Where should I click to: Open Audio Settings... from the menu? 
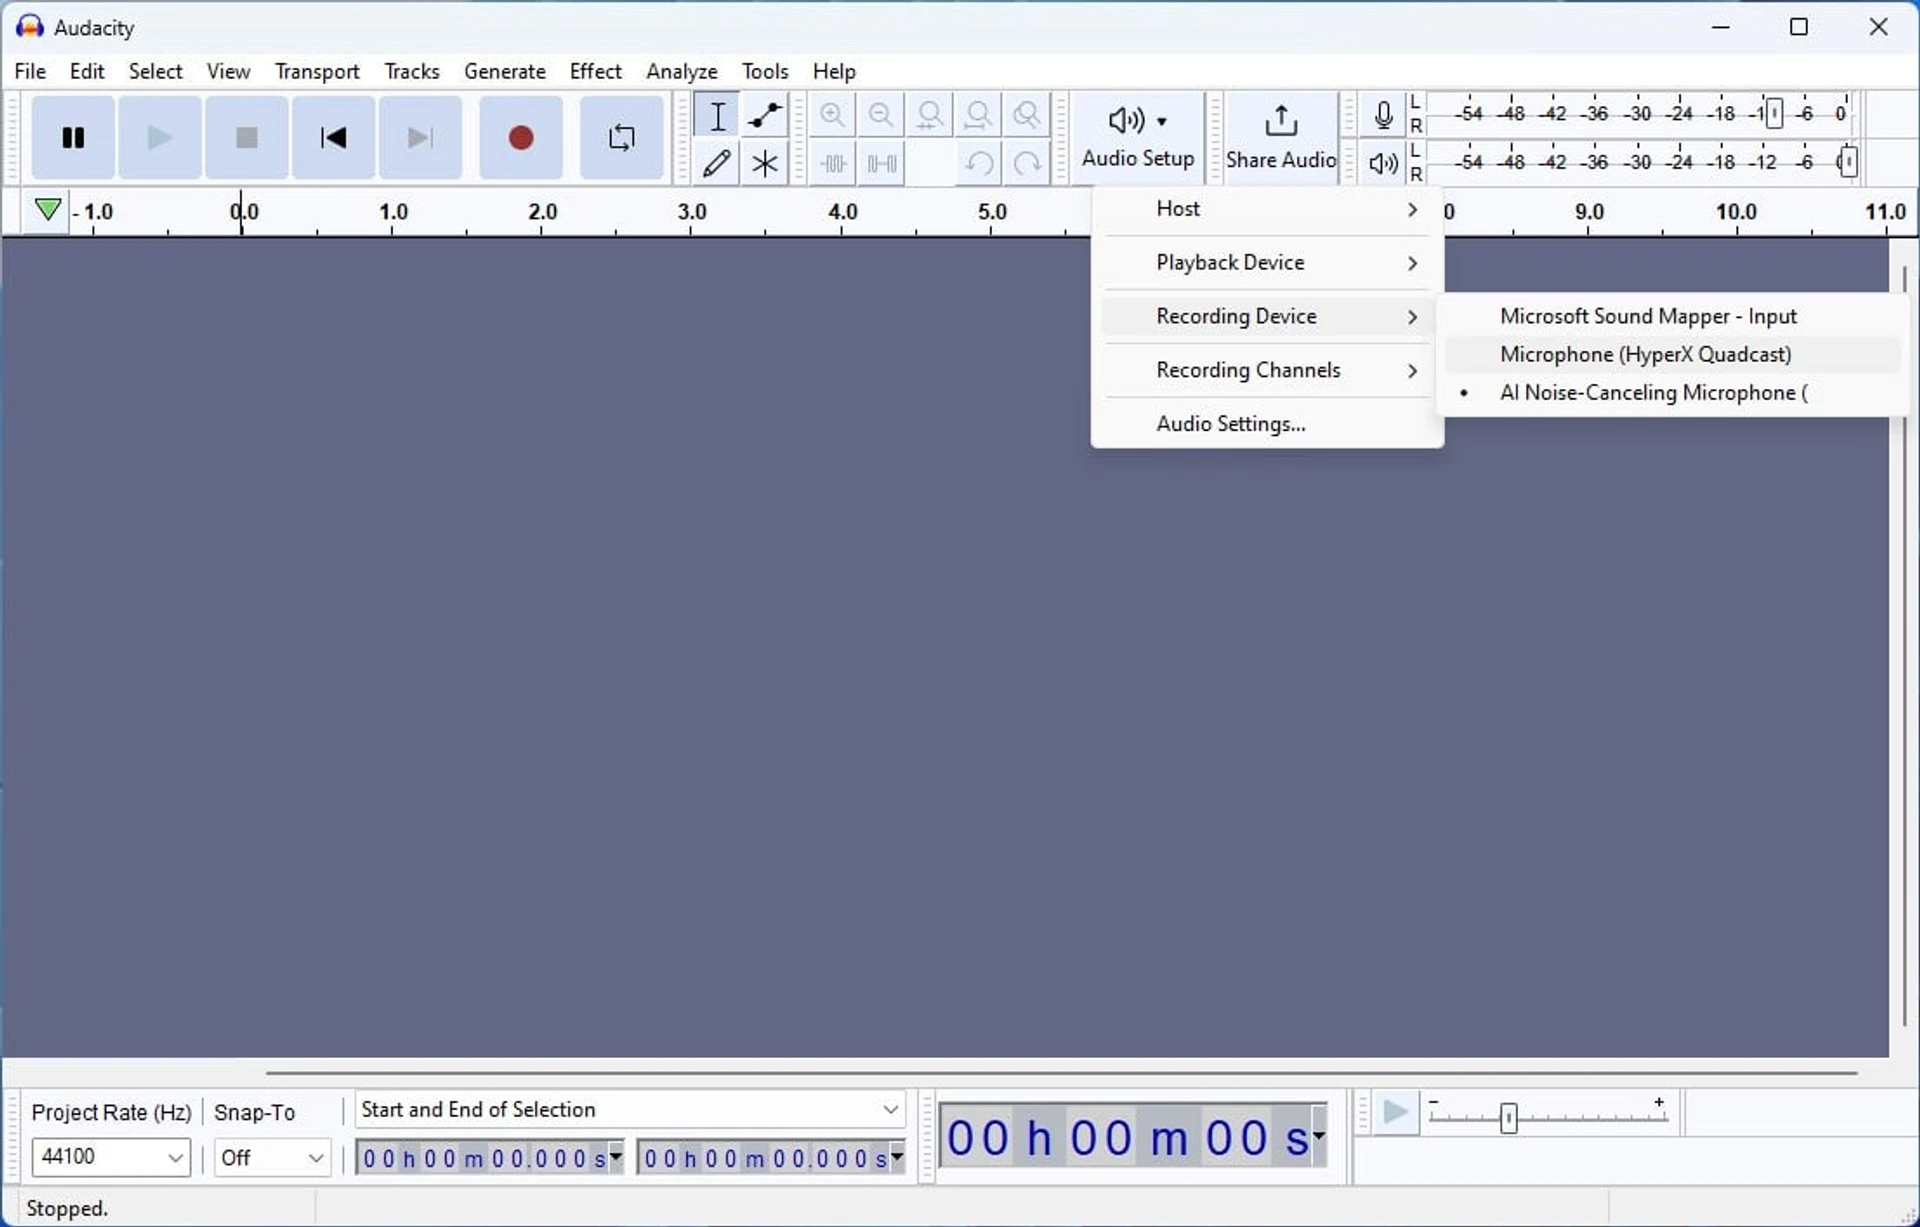1267,424
